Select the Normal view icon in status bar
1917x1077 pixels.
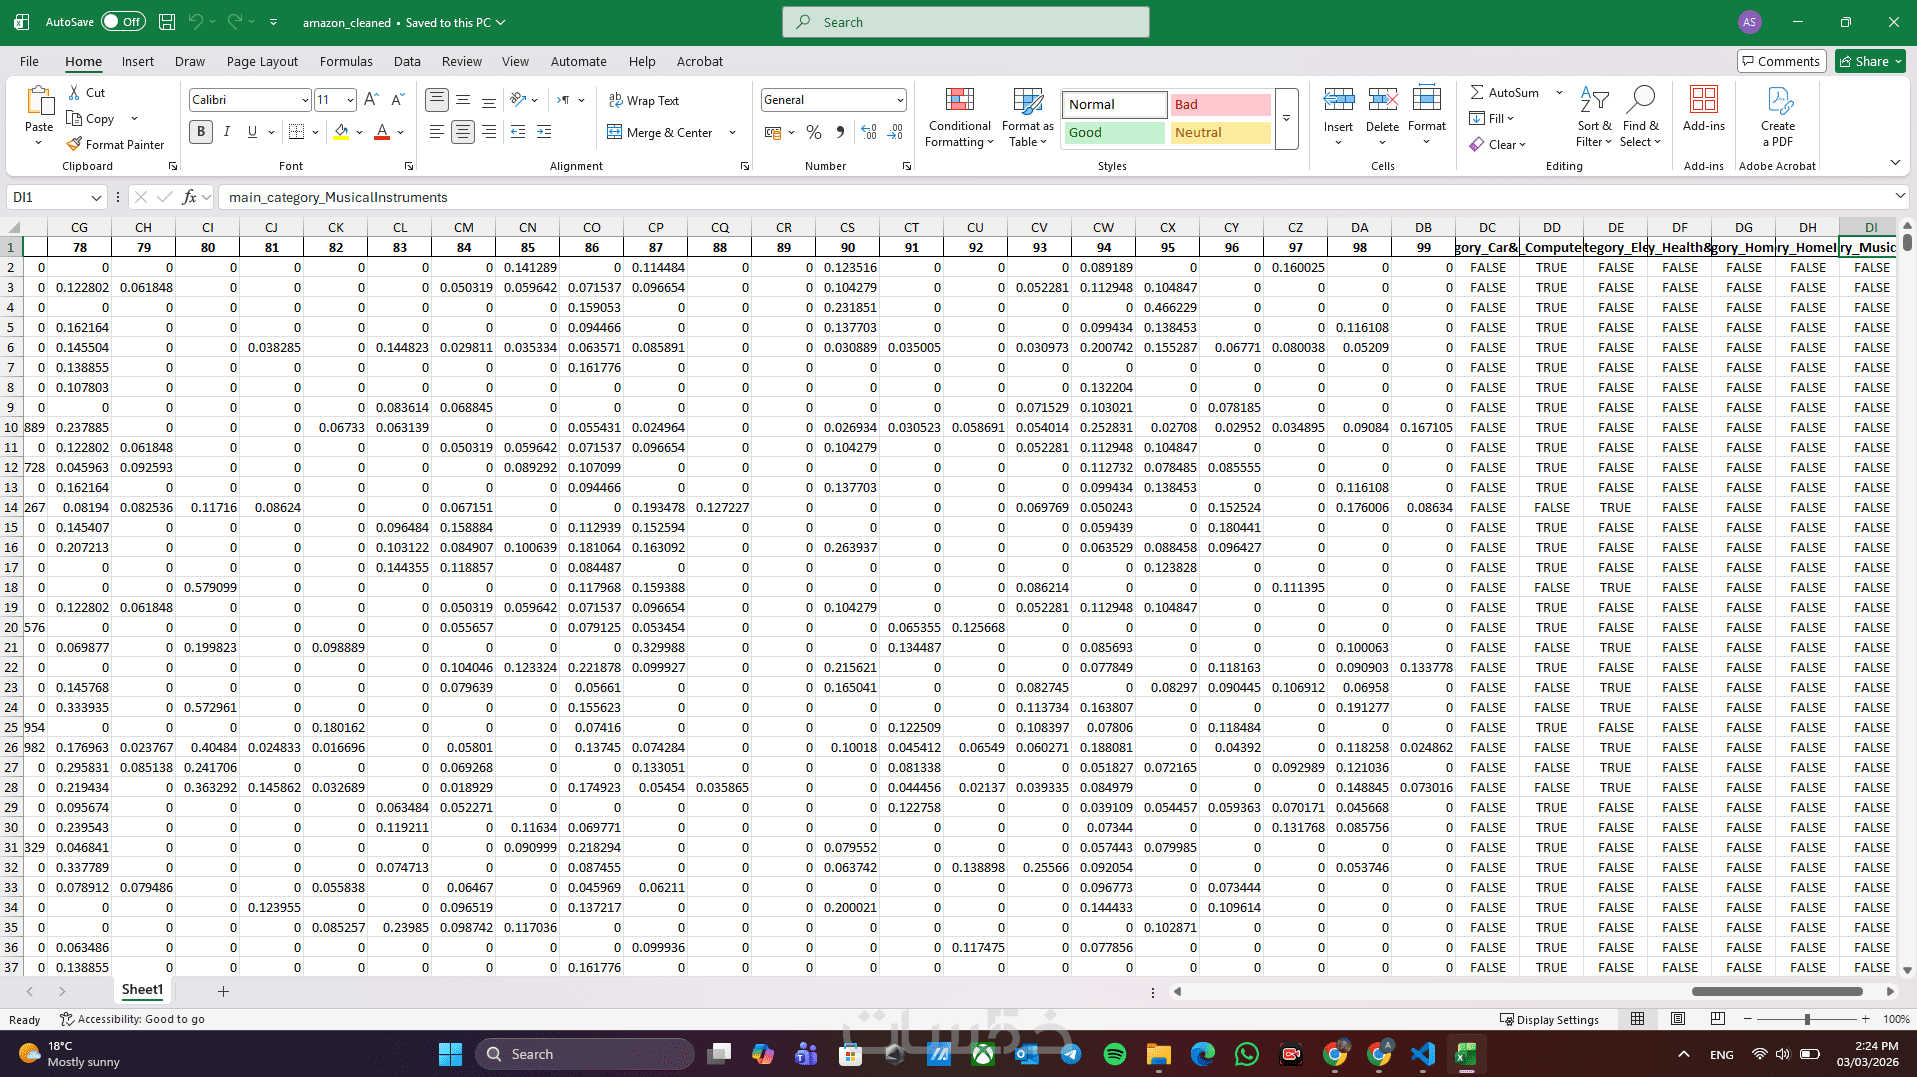[1637, 1019]
